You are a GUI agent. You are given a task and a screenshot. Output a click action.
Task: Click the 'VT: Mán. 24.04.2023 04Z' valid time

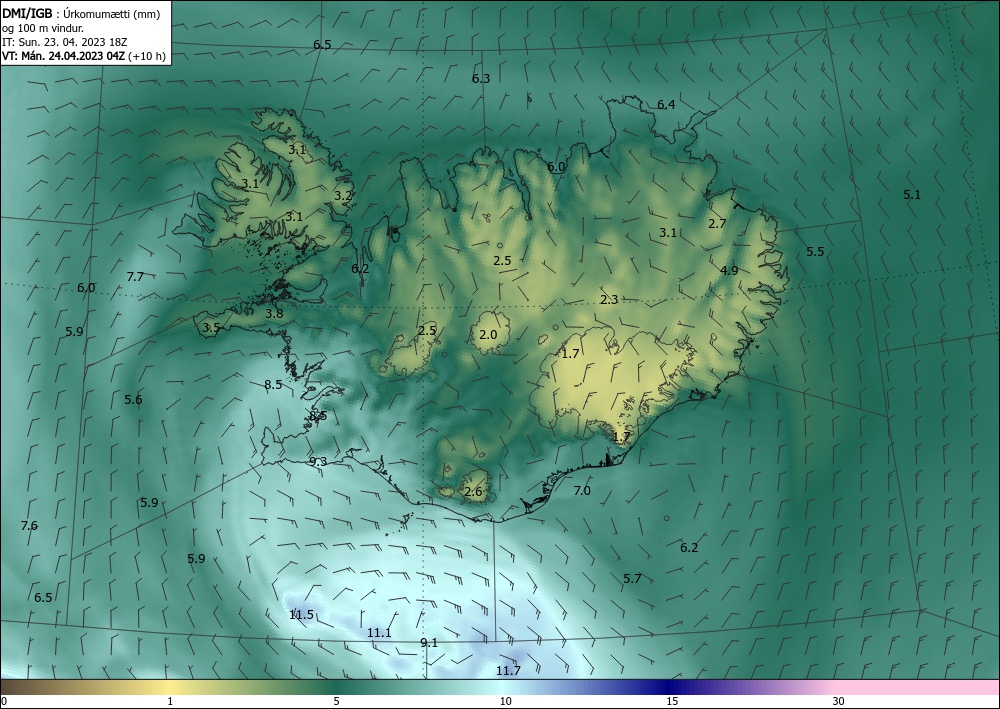(x=64, y=56)
